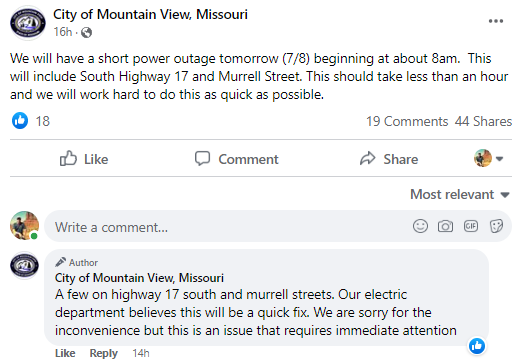Click the like reaction badge on the author comment

(477, 346)
